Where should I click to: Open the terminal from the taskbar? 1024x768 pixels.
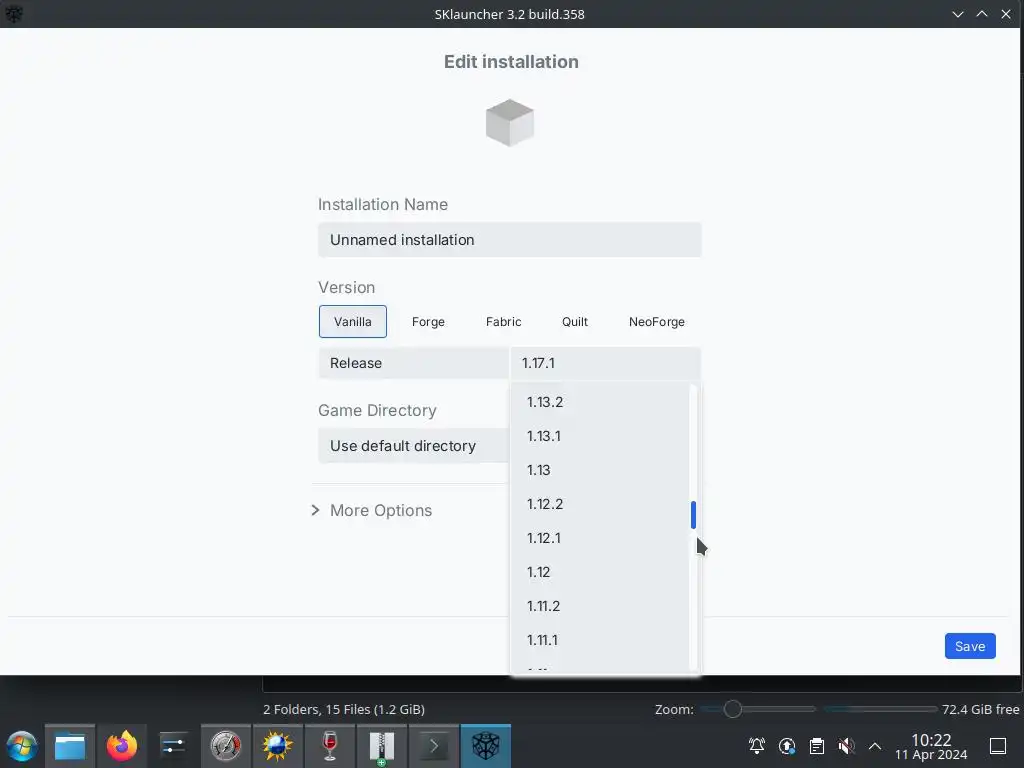pos(434,746)
